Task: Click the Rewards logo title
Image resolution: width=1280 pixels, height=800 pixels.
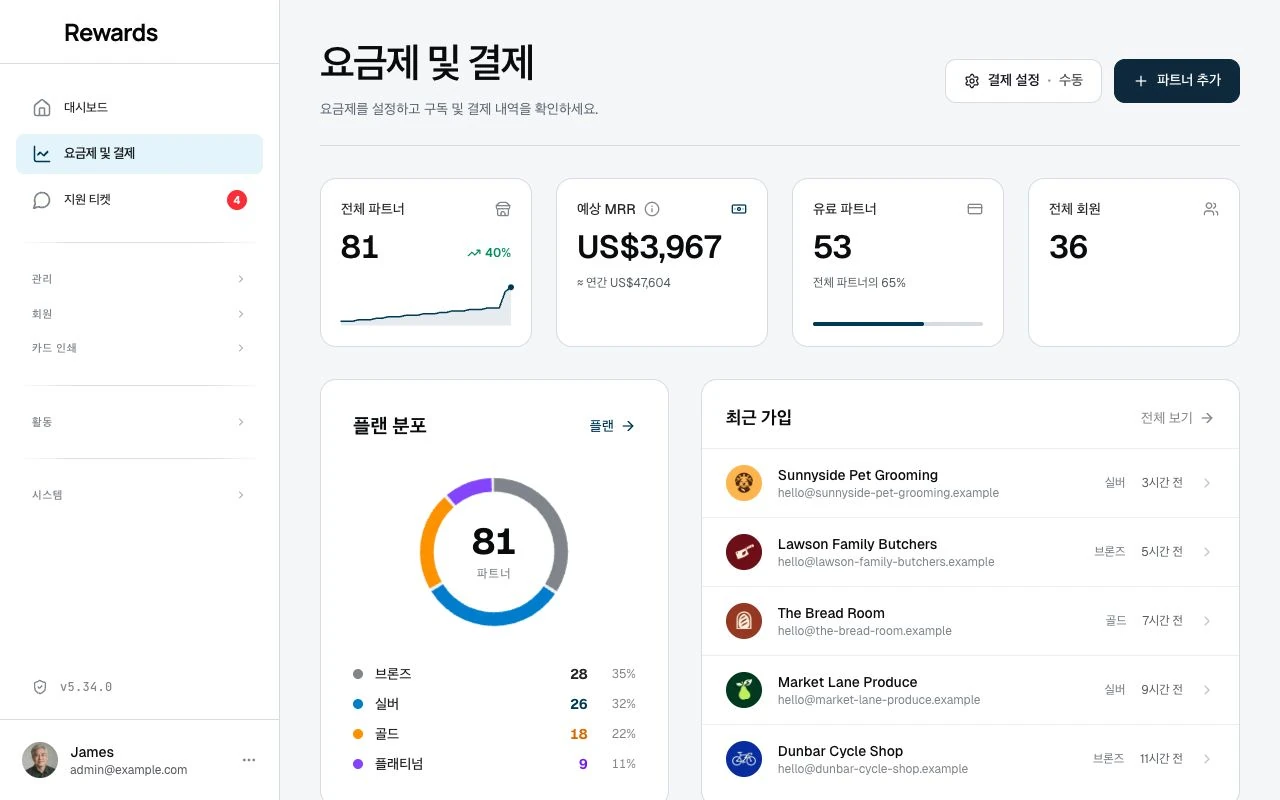Action: (111, 32)
